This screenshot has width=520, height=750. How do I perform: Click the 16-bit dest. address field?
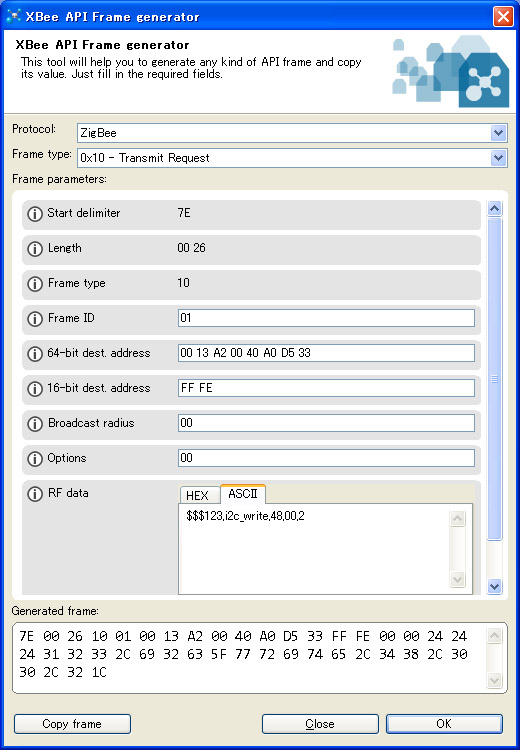point(326,388)
